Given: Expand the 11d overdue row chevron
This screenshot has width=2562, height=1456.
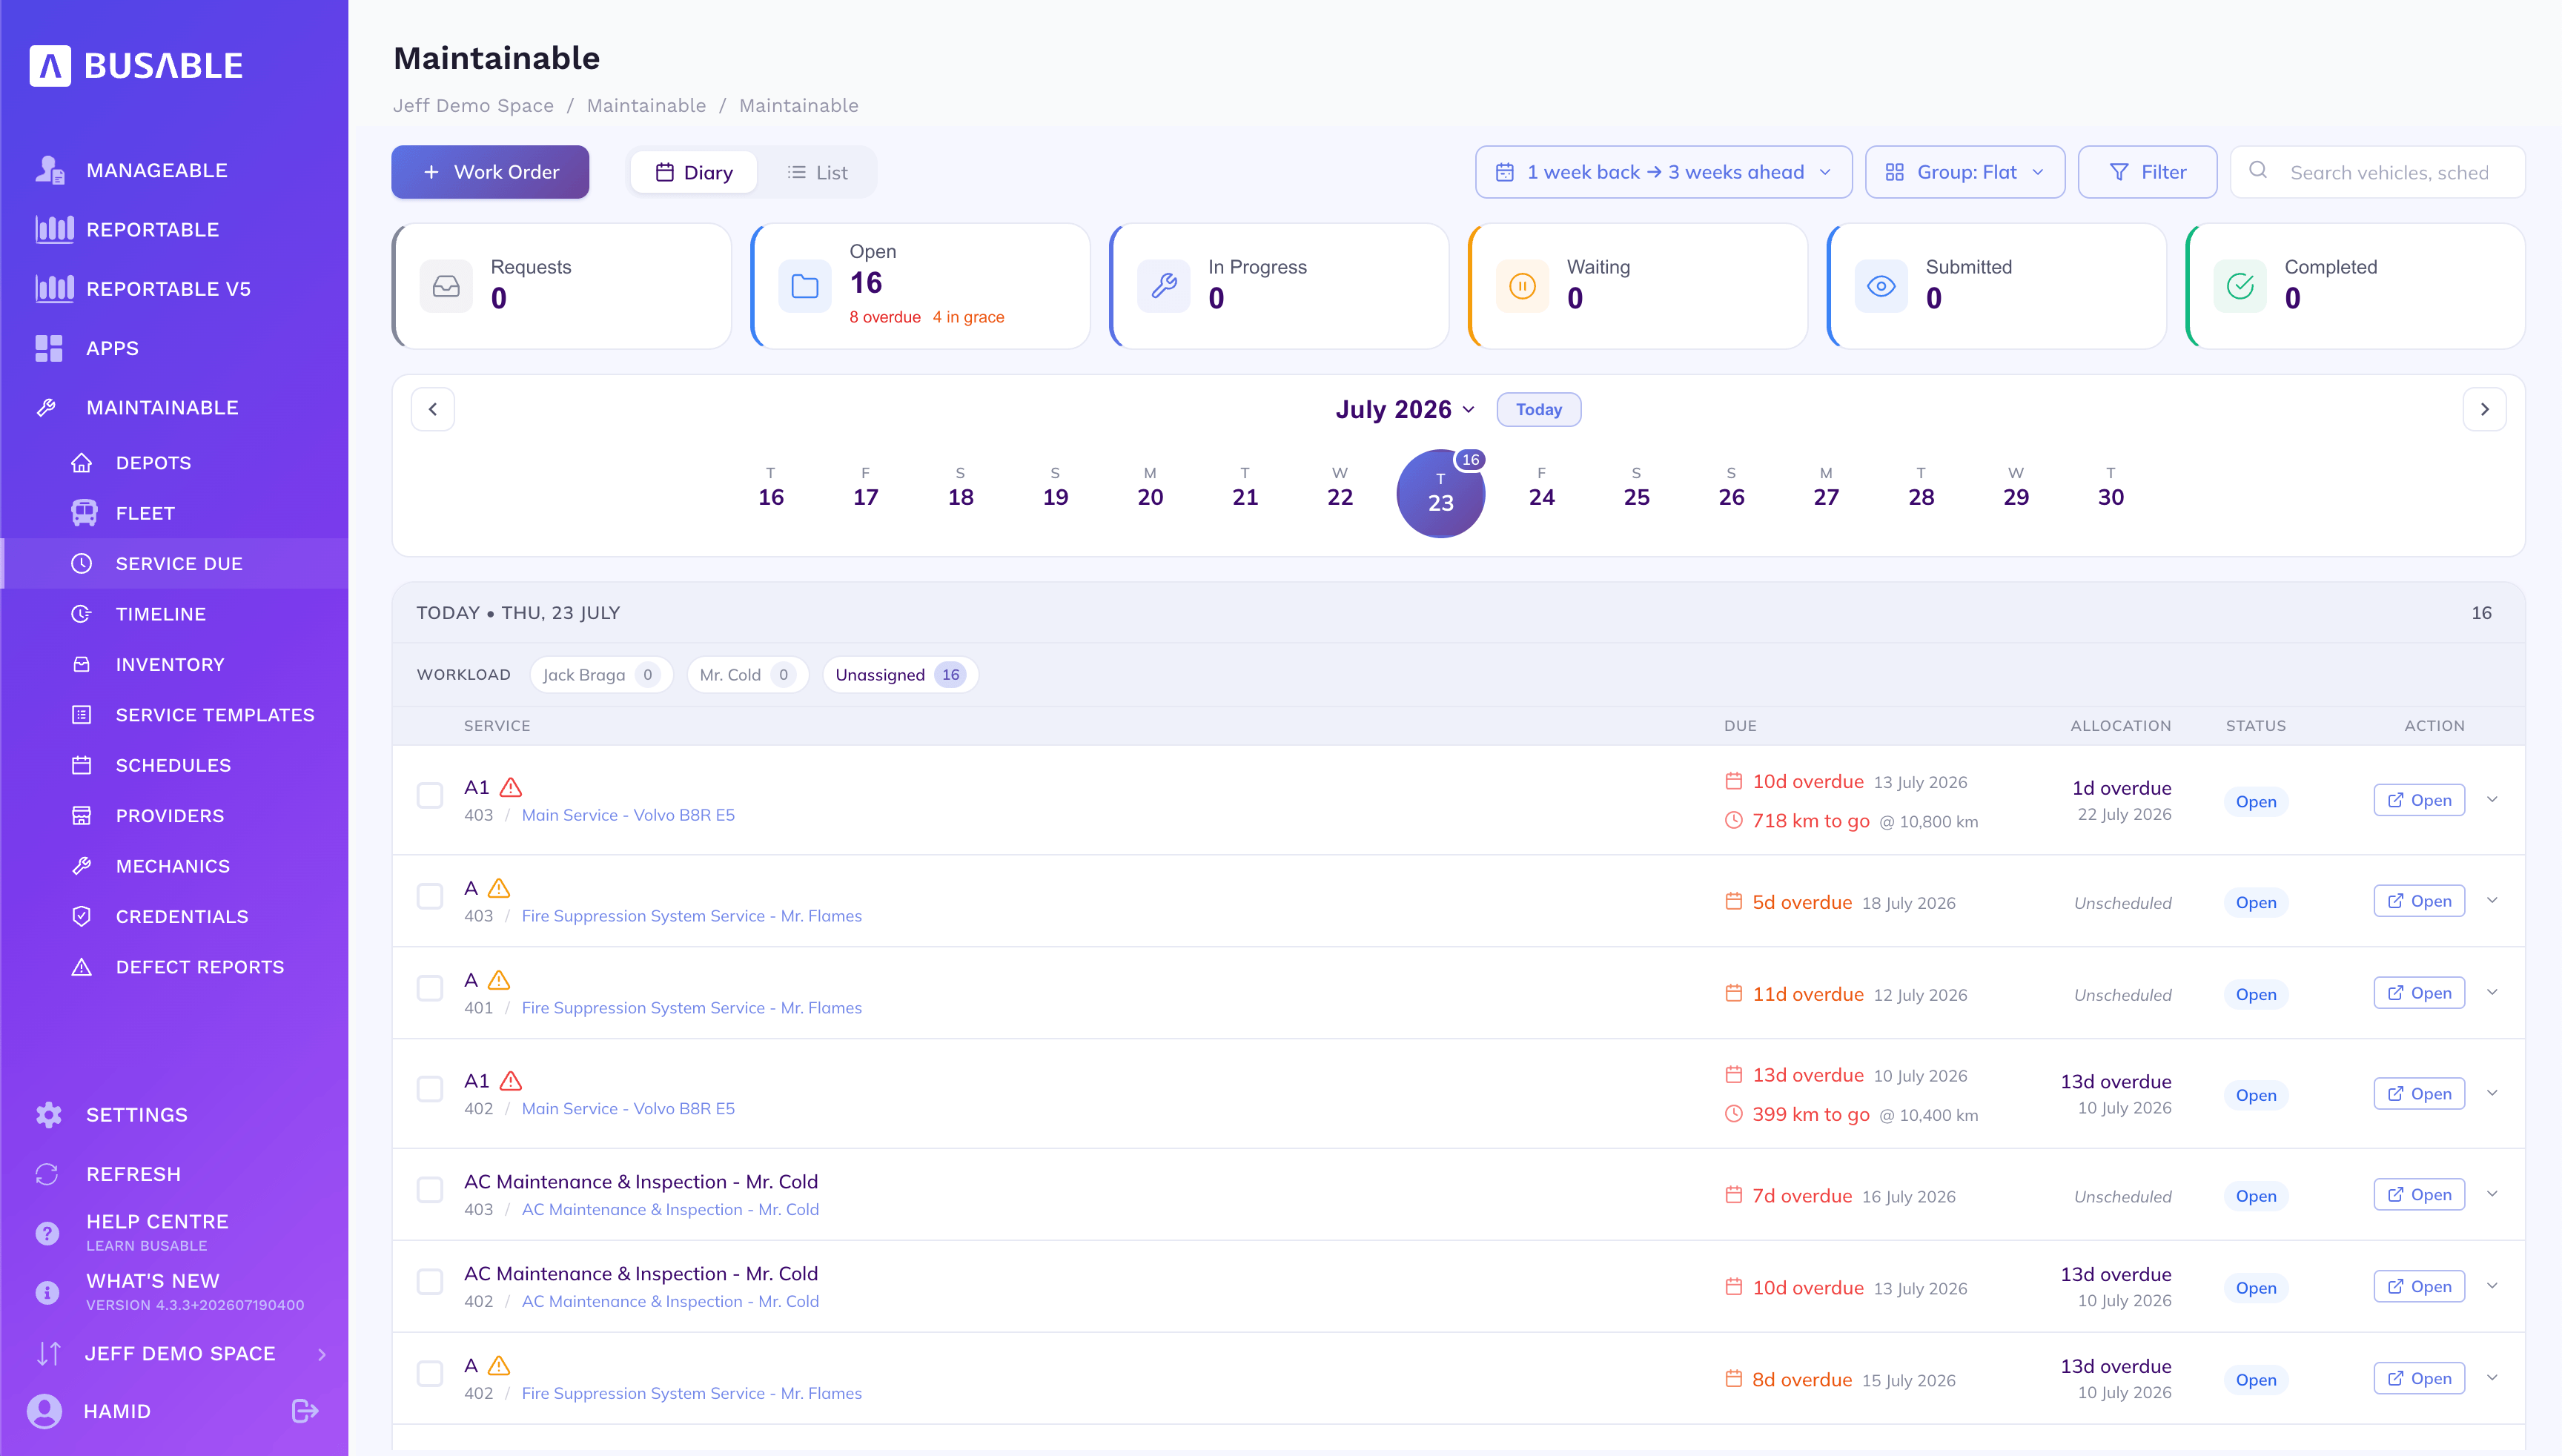Looking at the screenshot, I should pyautogui.click(x=2492, y=993).
